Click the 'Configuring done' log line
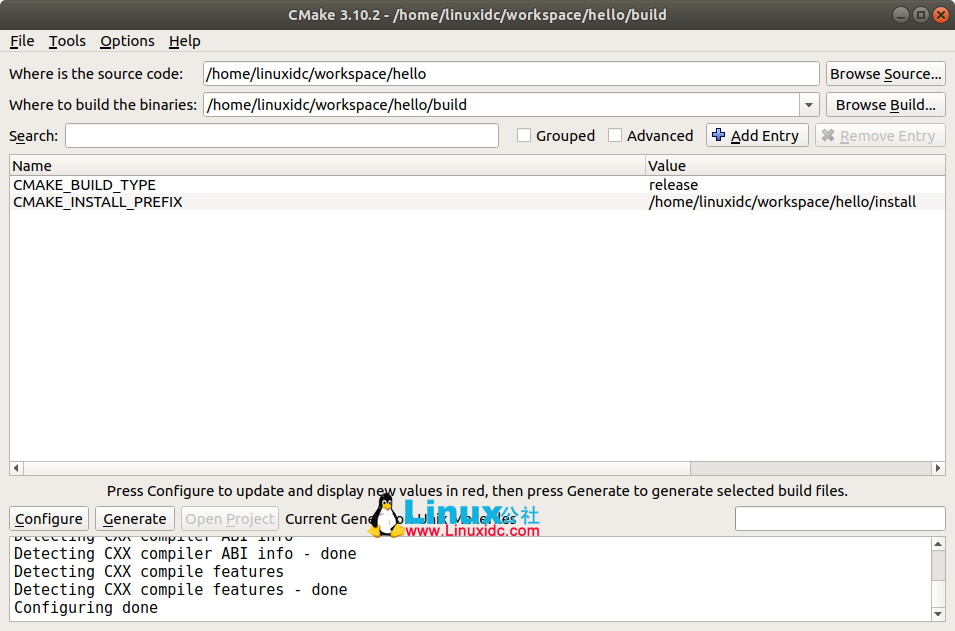The image size is (955, 631). coord(86,608)
